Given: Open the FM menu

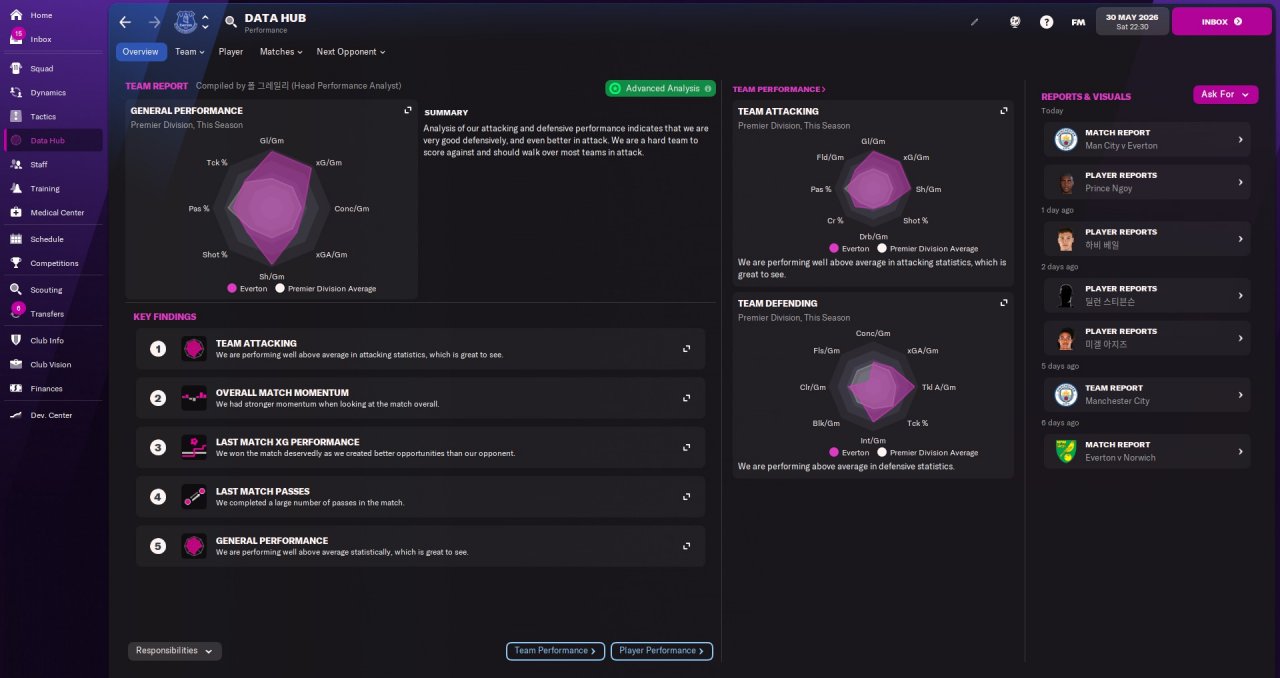Looking at the screenshot, I should (x=1078, y=21).
